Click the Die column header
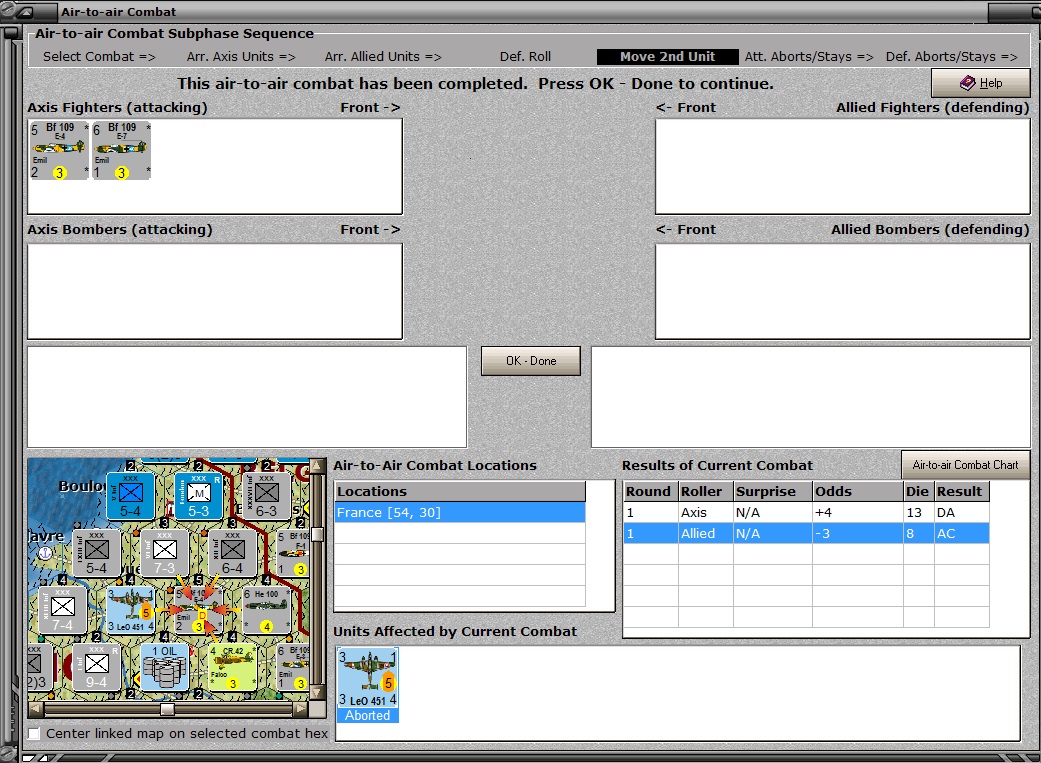This screenshot has height=763, width=1041. 919,491
